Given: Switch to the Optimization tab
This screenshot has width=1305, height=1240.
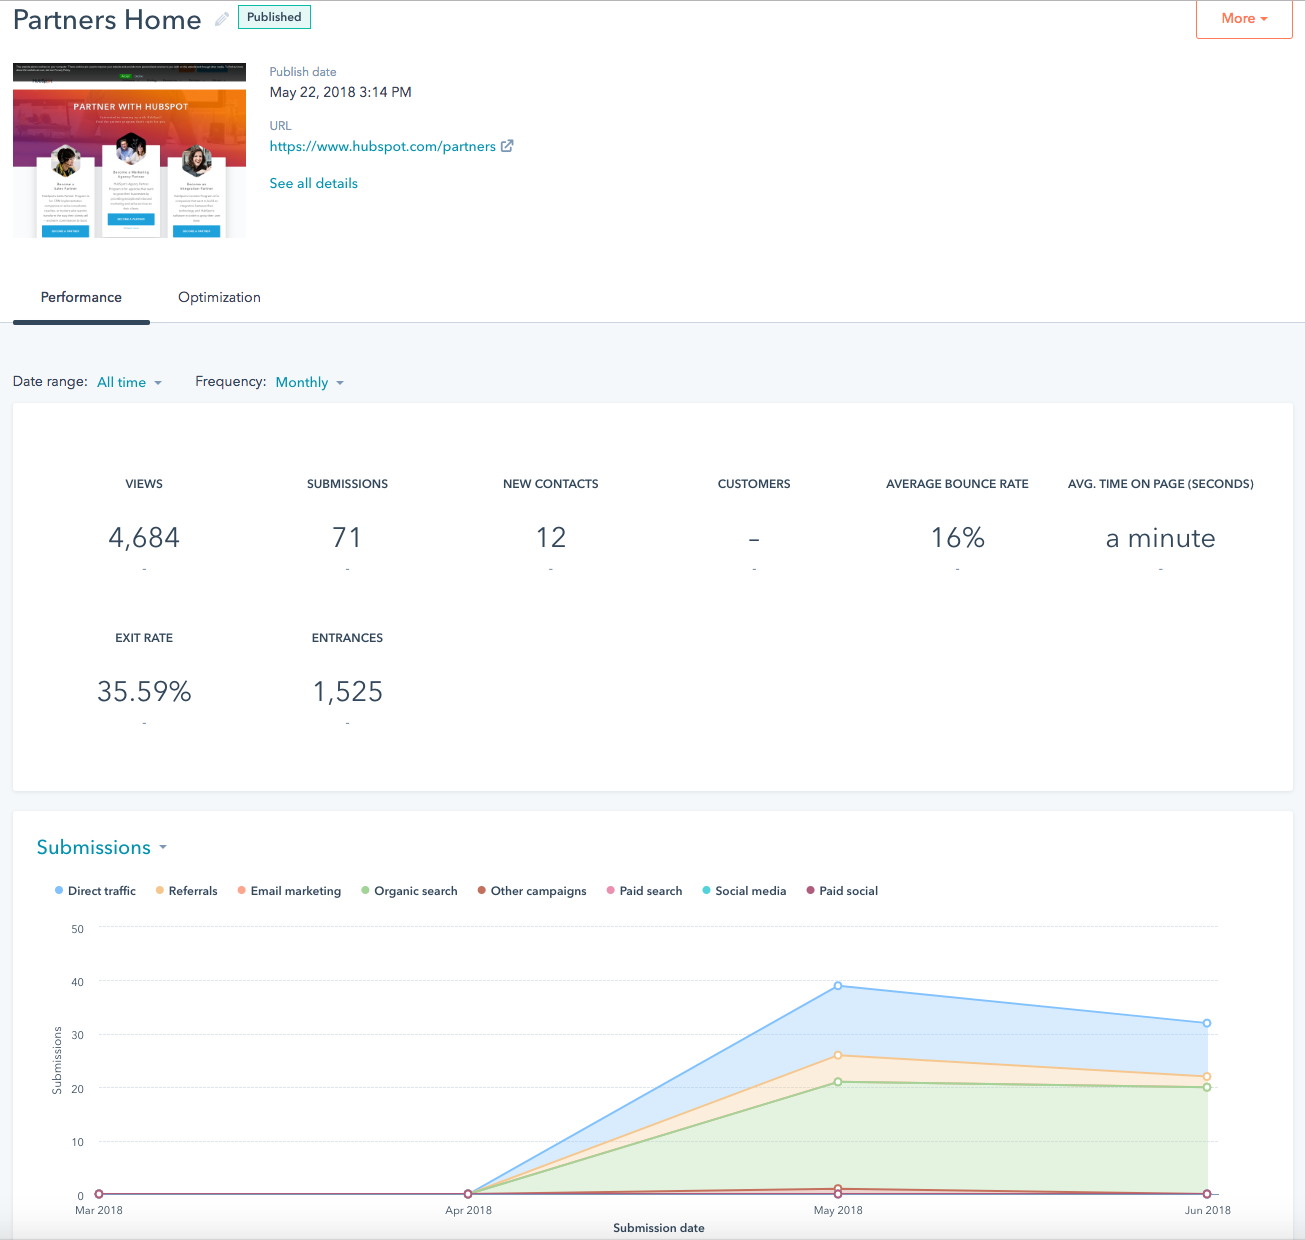Looking at the screenshot, I should [219, 297].
